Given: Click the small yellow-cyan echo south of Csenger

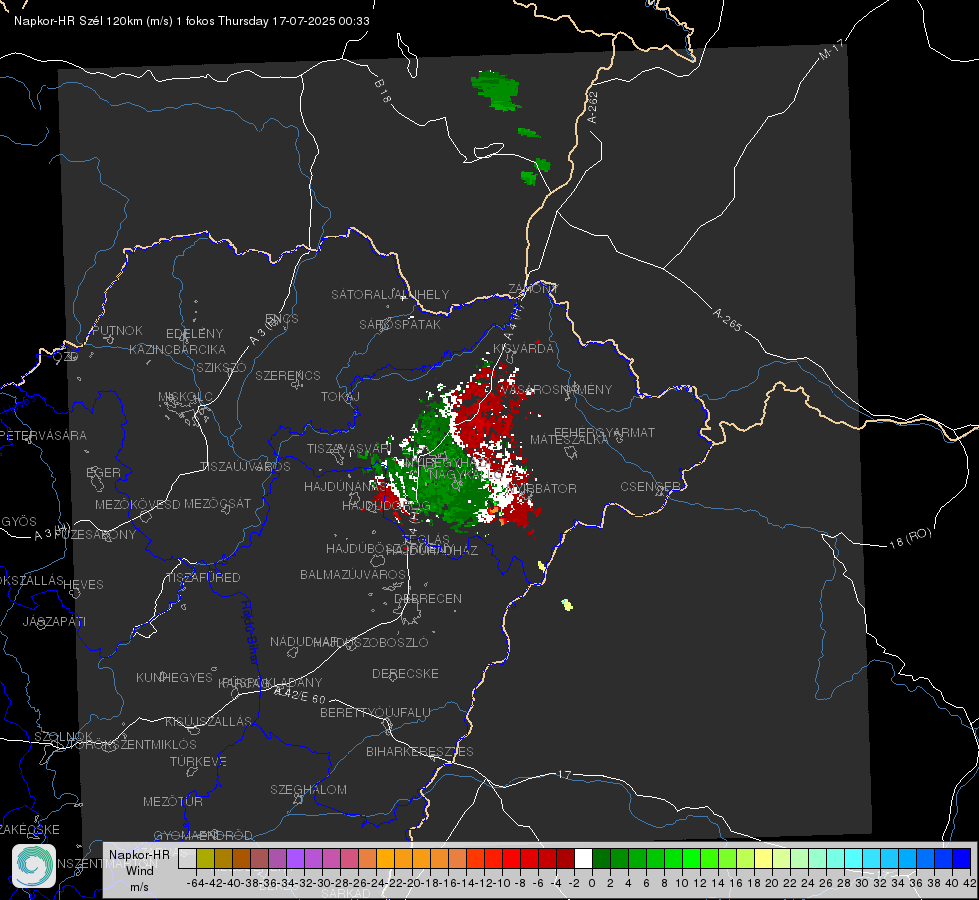Looking at the screenshot, I should [567, 605].
